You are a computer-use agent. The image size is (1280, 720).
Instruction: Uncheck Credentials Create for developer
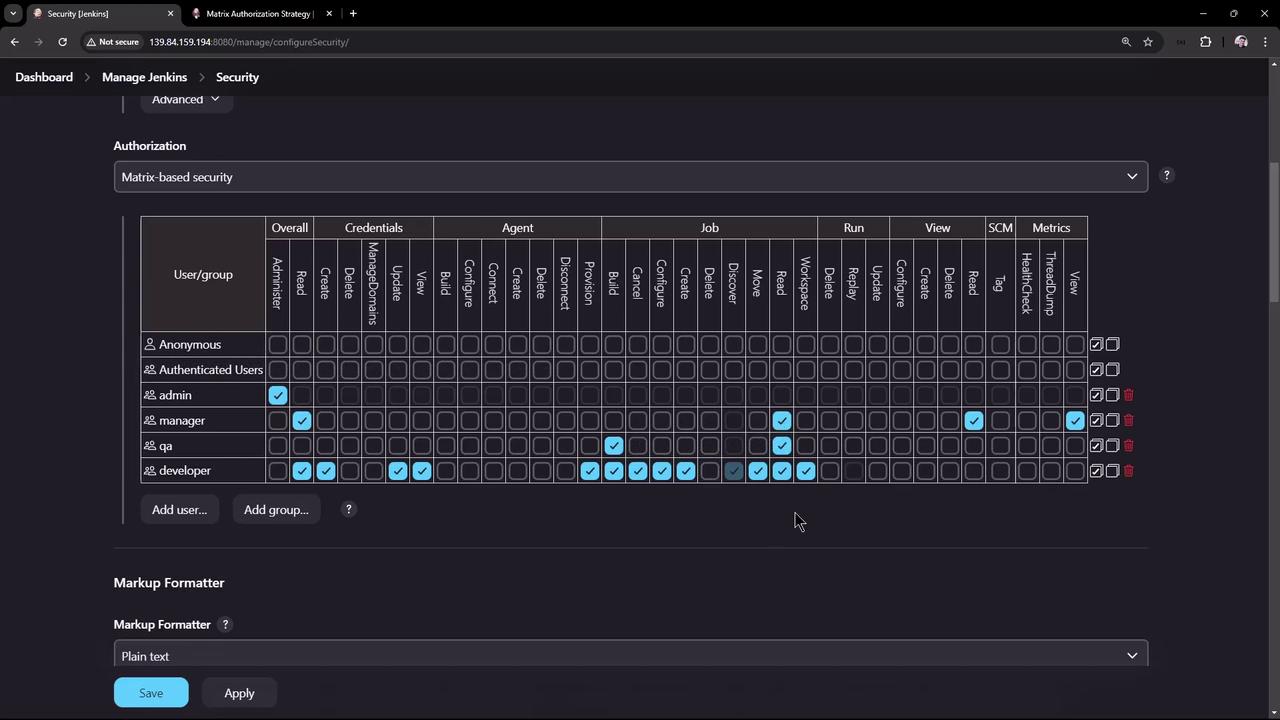[326, 471]
